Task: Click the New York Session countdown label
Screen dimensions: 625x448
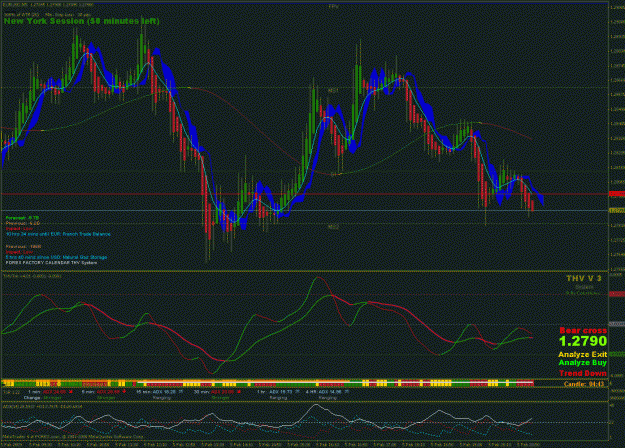Action: (81, 21)
